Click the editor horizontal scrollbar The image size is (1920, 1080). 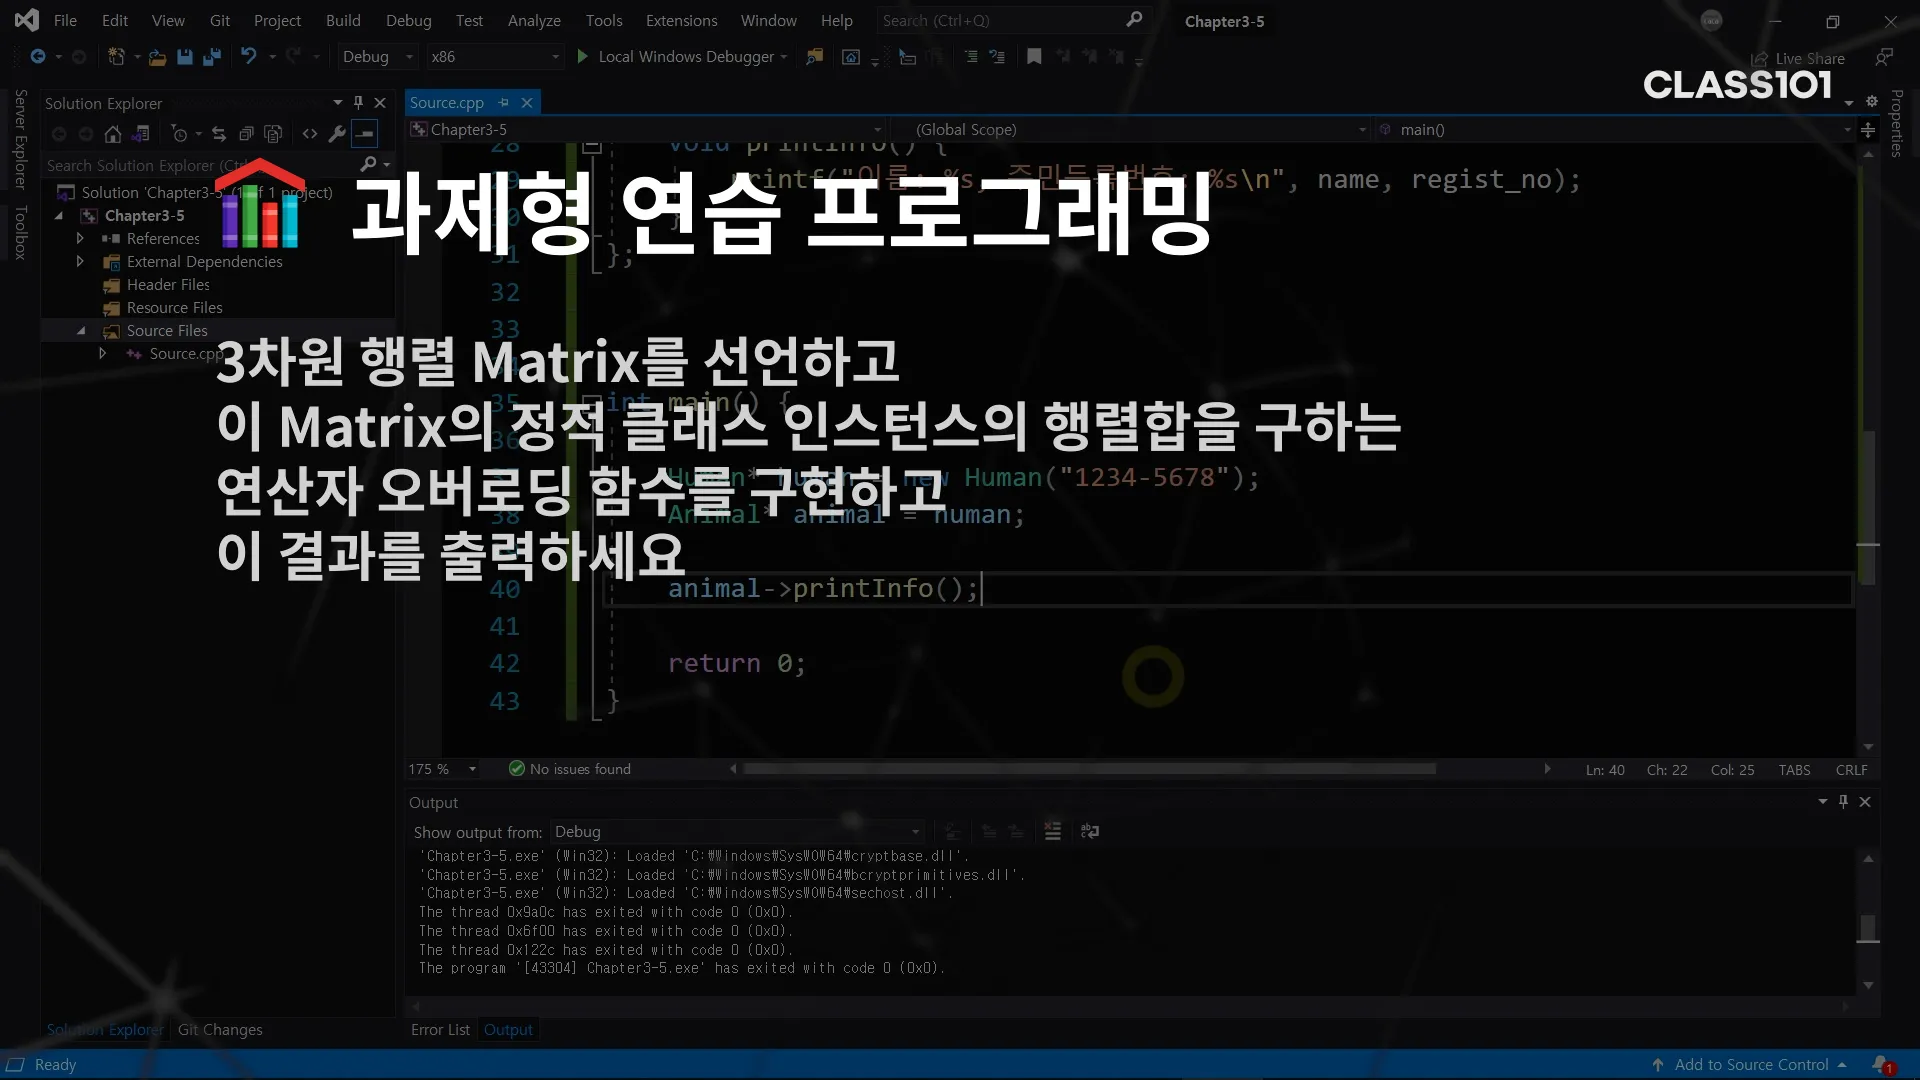pos(1089,769)
